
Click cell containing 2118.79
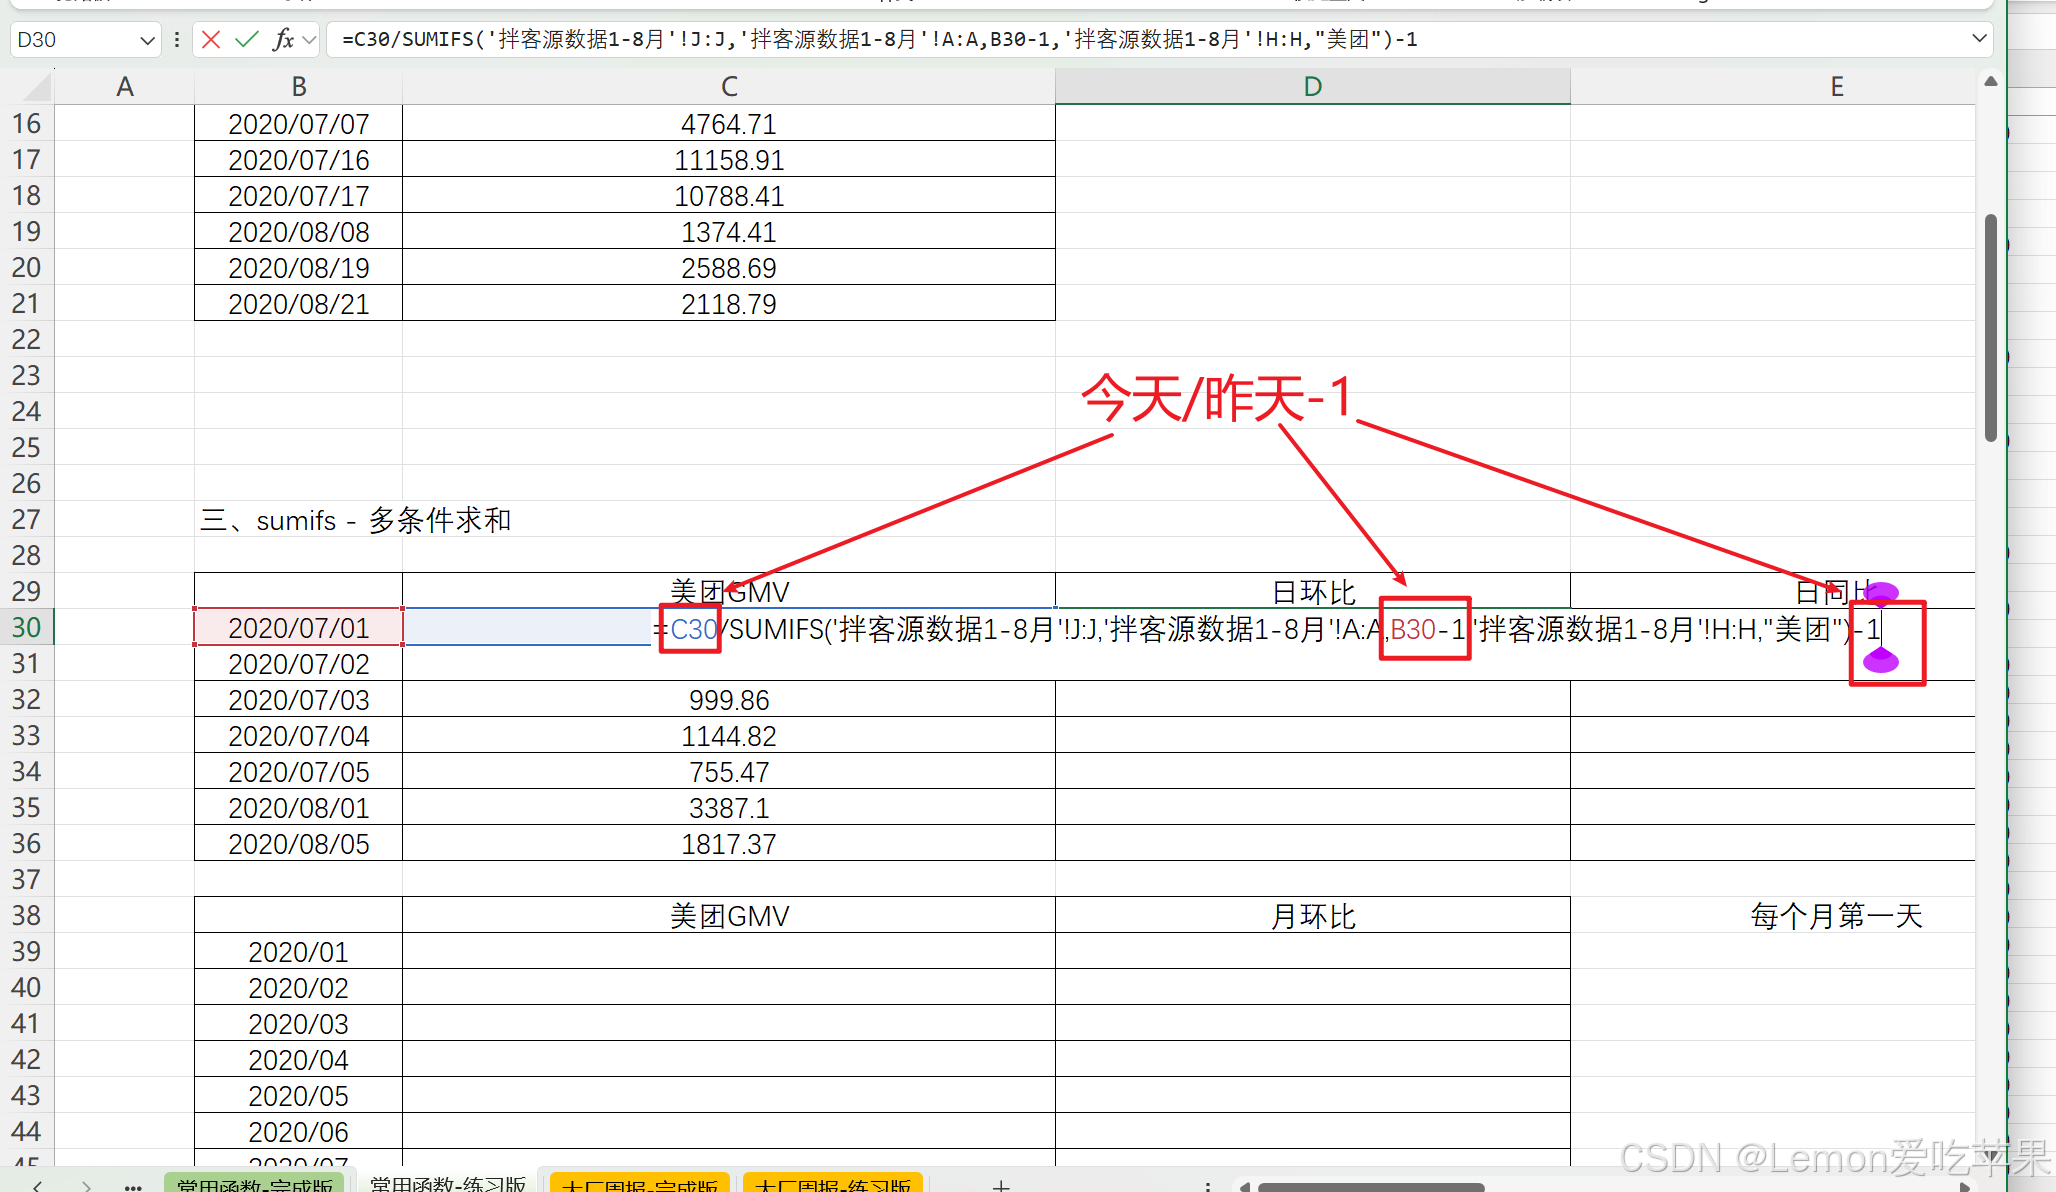click(729, 304)
